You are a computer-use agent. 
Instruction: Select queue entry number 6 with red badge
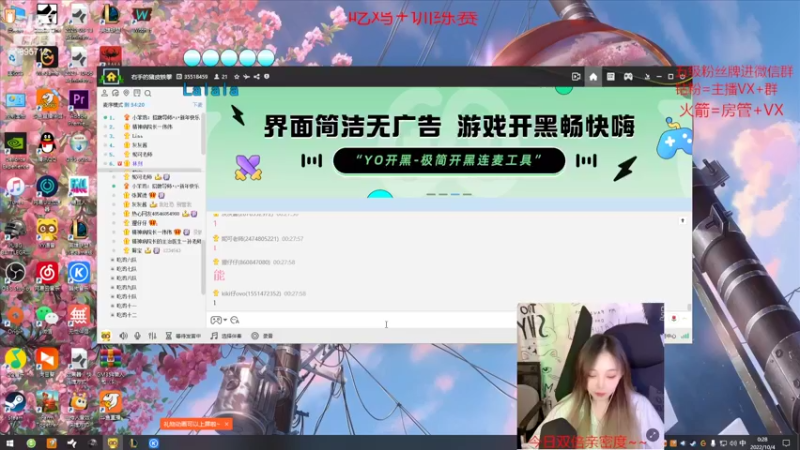152,164
